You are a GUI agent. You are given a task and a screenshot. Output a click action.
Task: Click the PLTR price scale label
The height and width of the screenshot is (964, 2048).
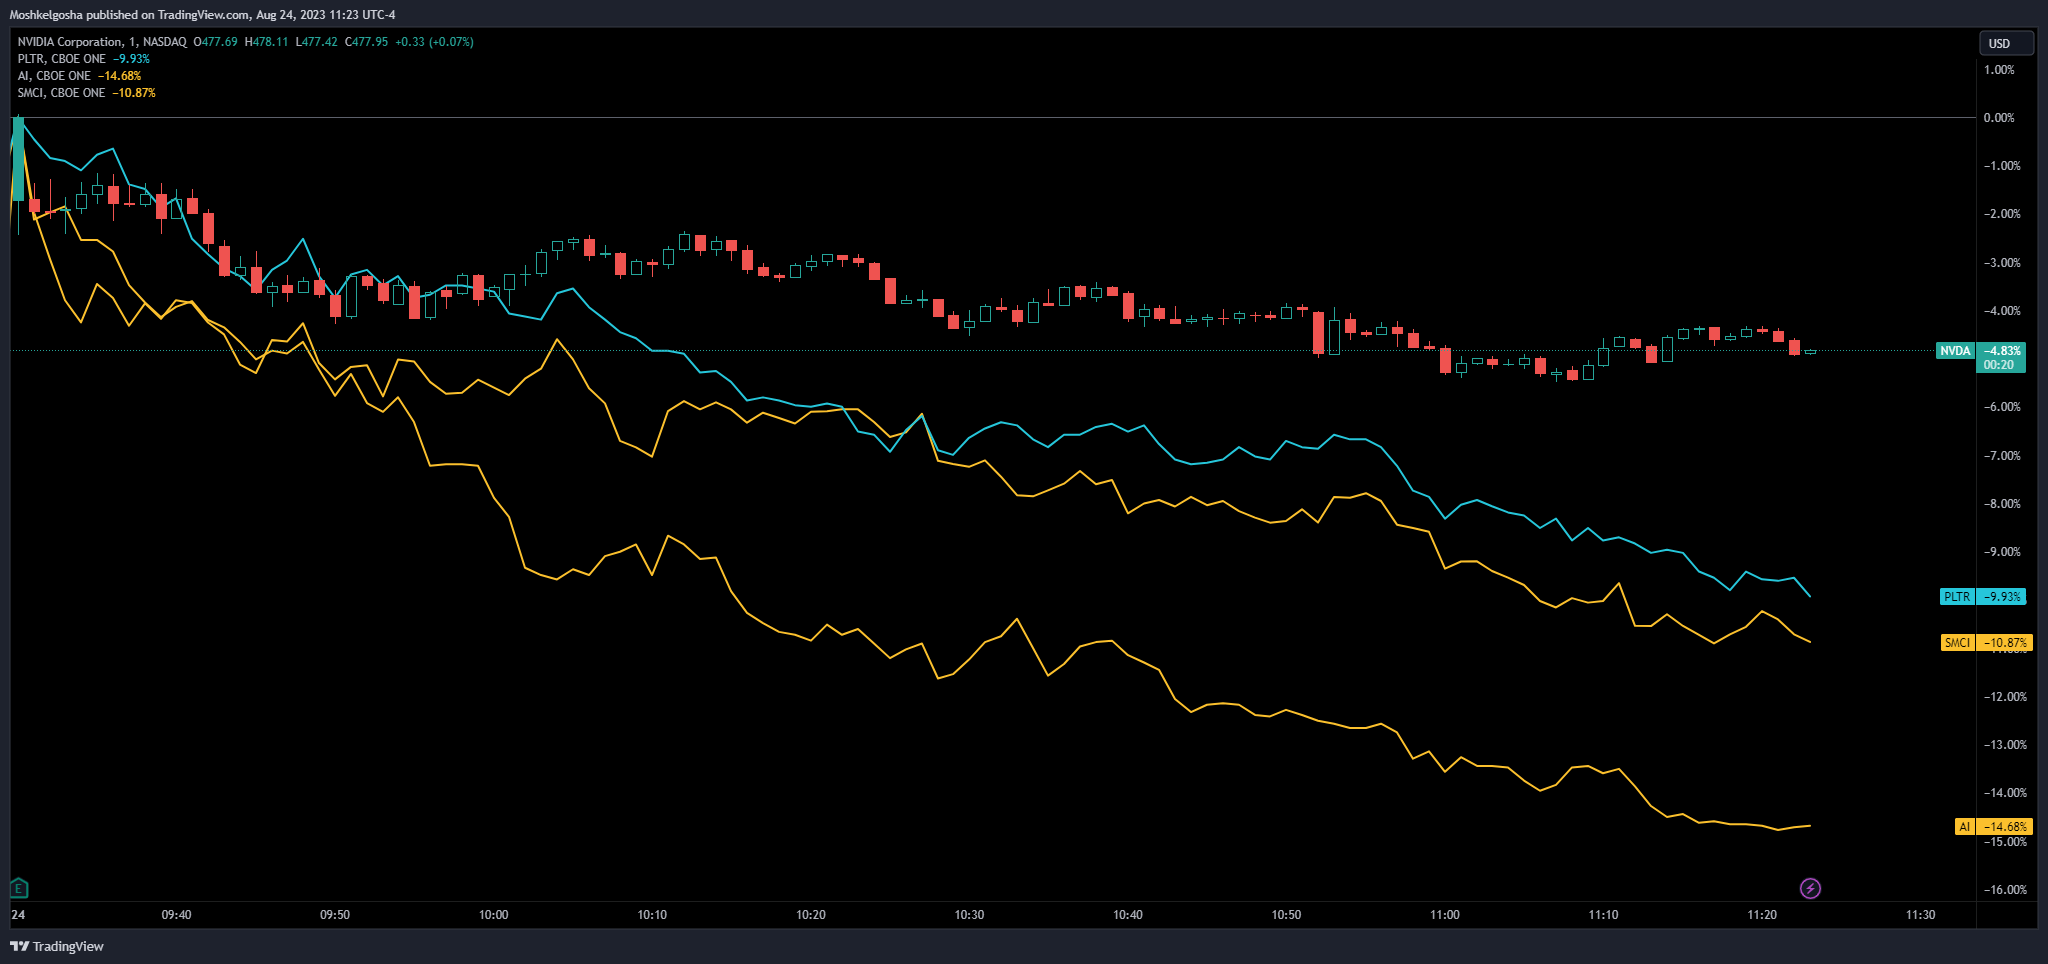(1983, 596)
